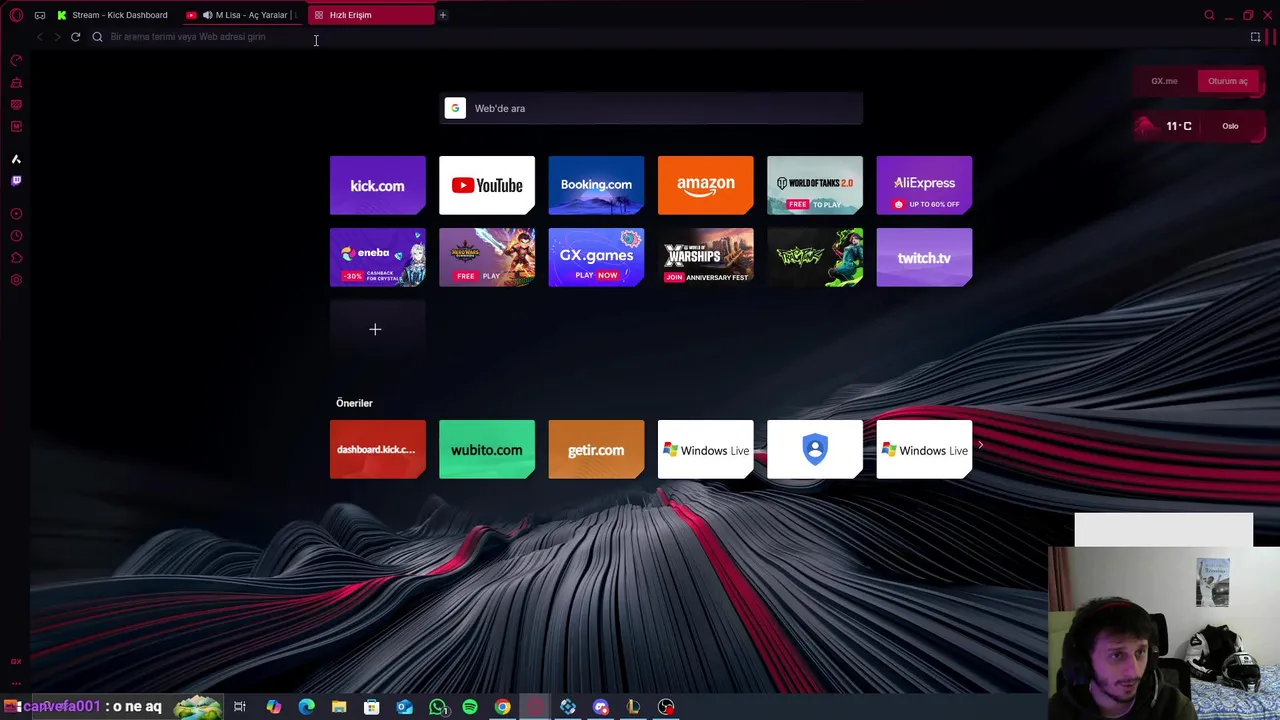Add a new speed dial with plus tile
The image size is (1280, 720).
point(377,329)
